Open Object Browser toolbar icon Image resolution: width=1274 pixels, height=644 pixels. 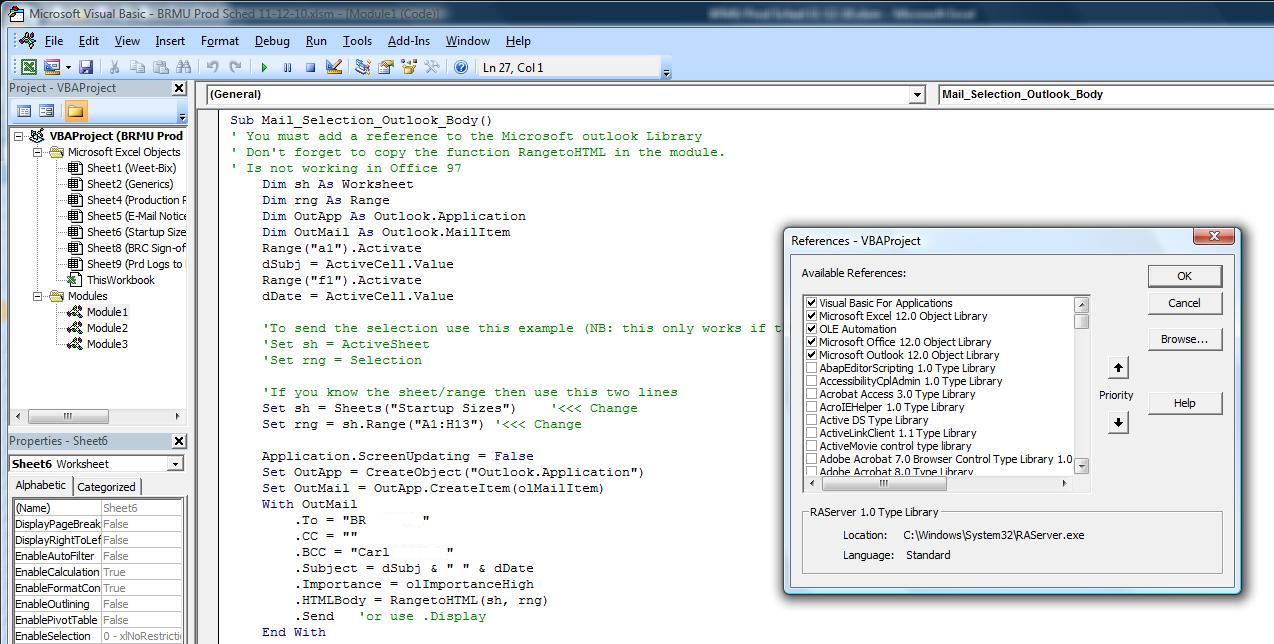click(408, 67)
